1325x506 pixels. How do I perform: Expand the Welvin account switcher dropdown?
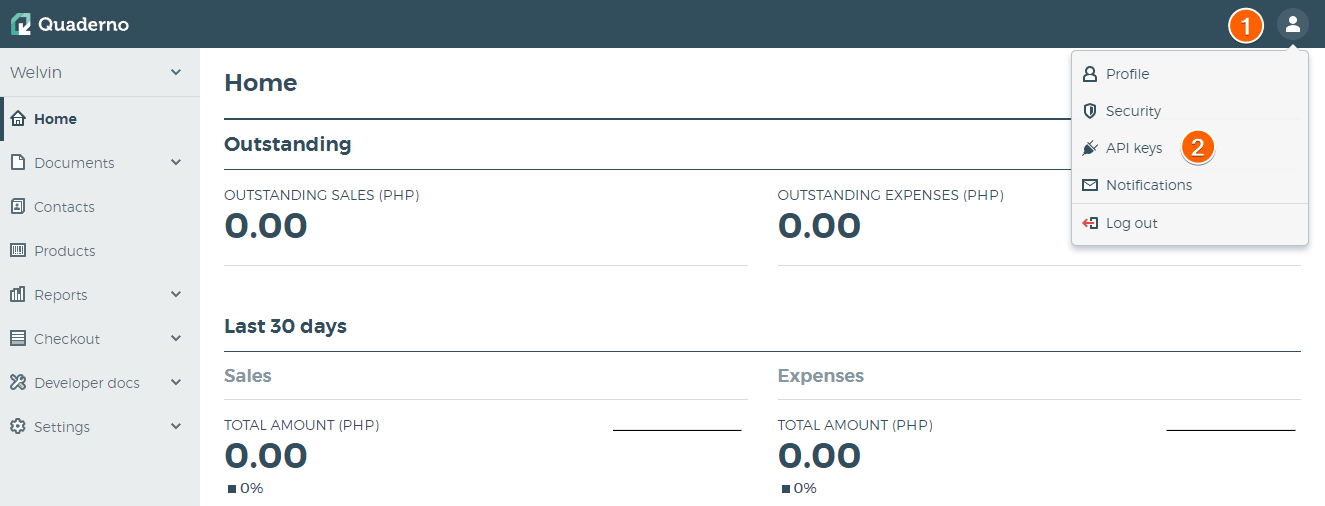pyautogui.click(x=176, y=73)
